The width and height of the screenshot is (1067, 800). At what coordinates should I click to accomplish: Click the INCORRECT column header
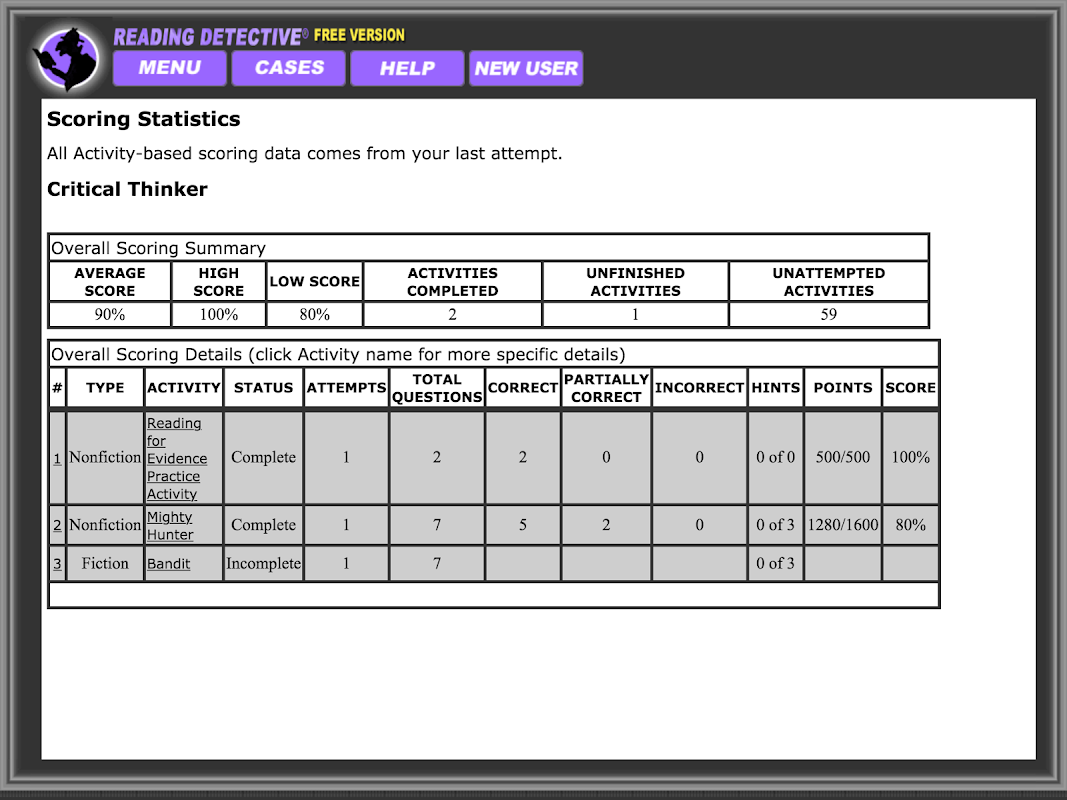pyautogui.click(x=699, y=388)
